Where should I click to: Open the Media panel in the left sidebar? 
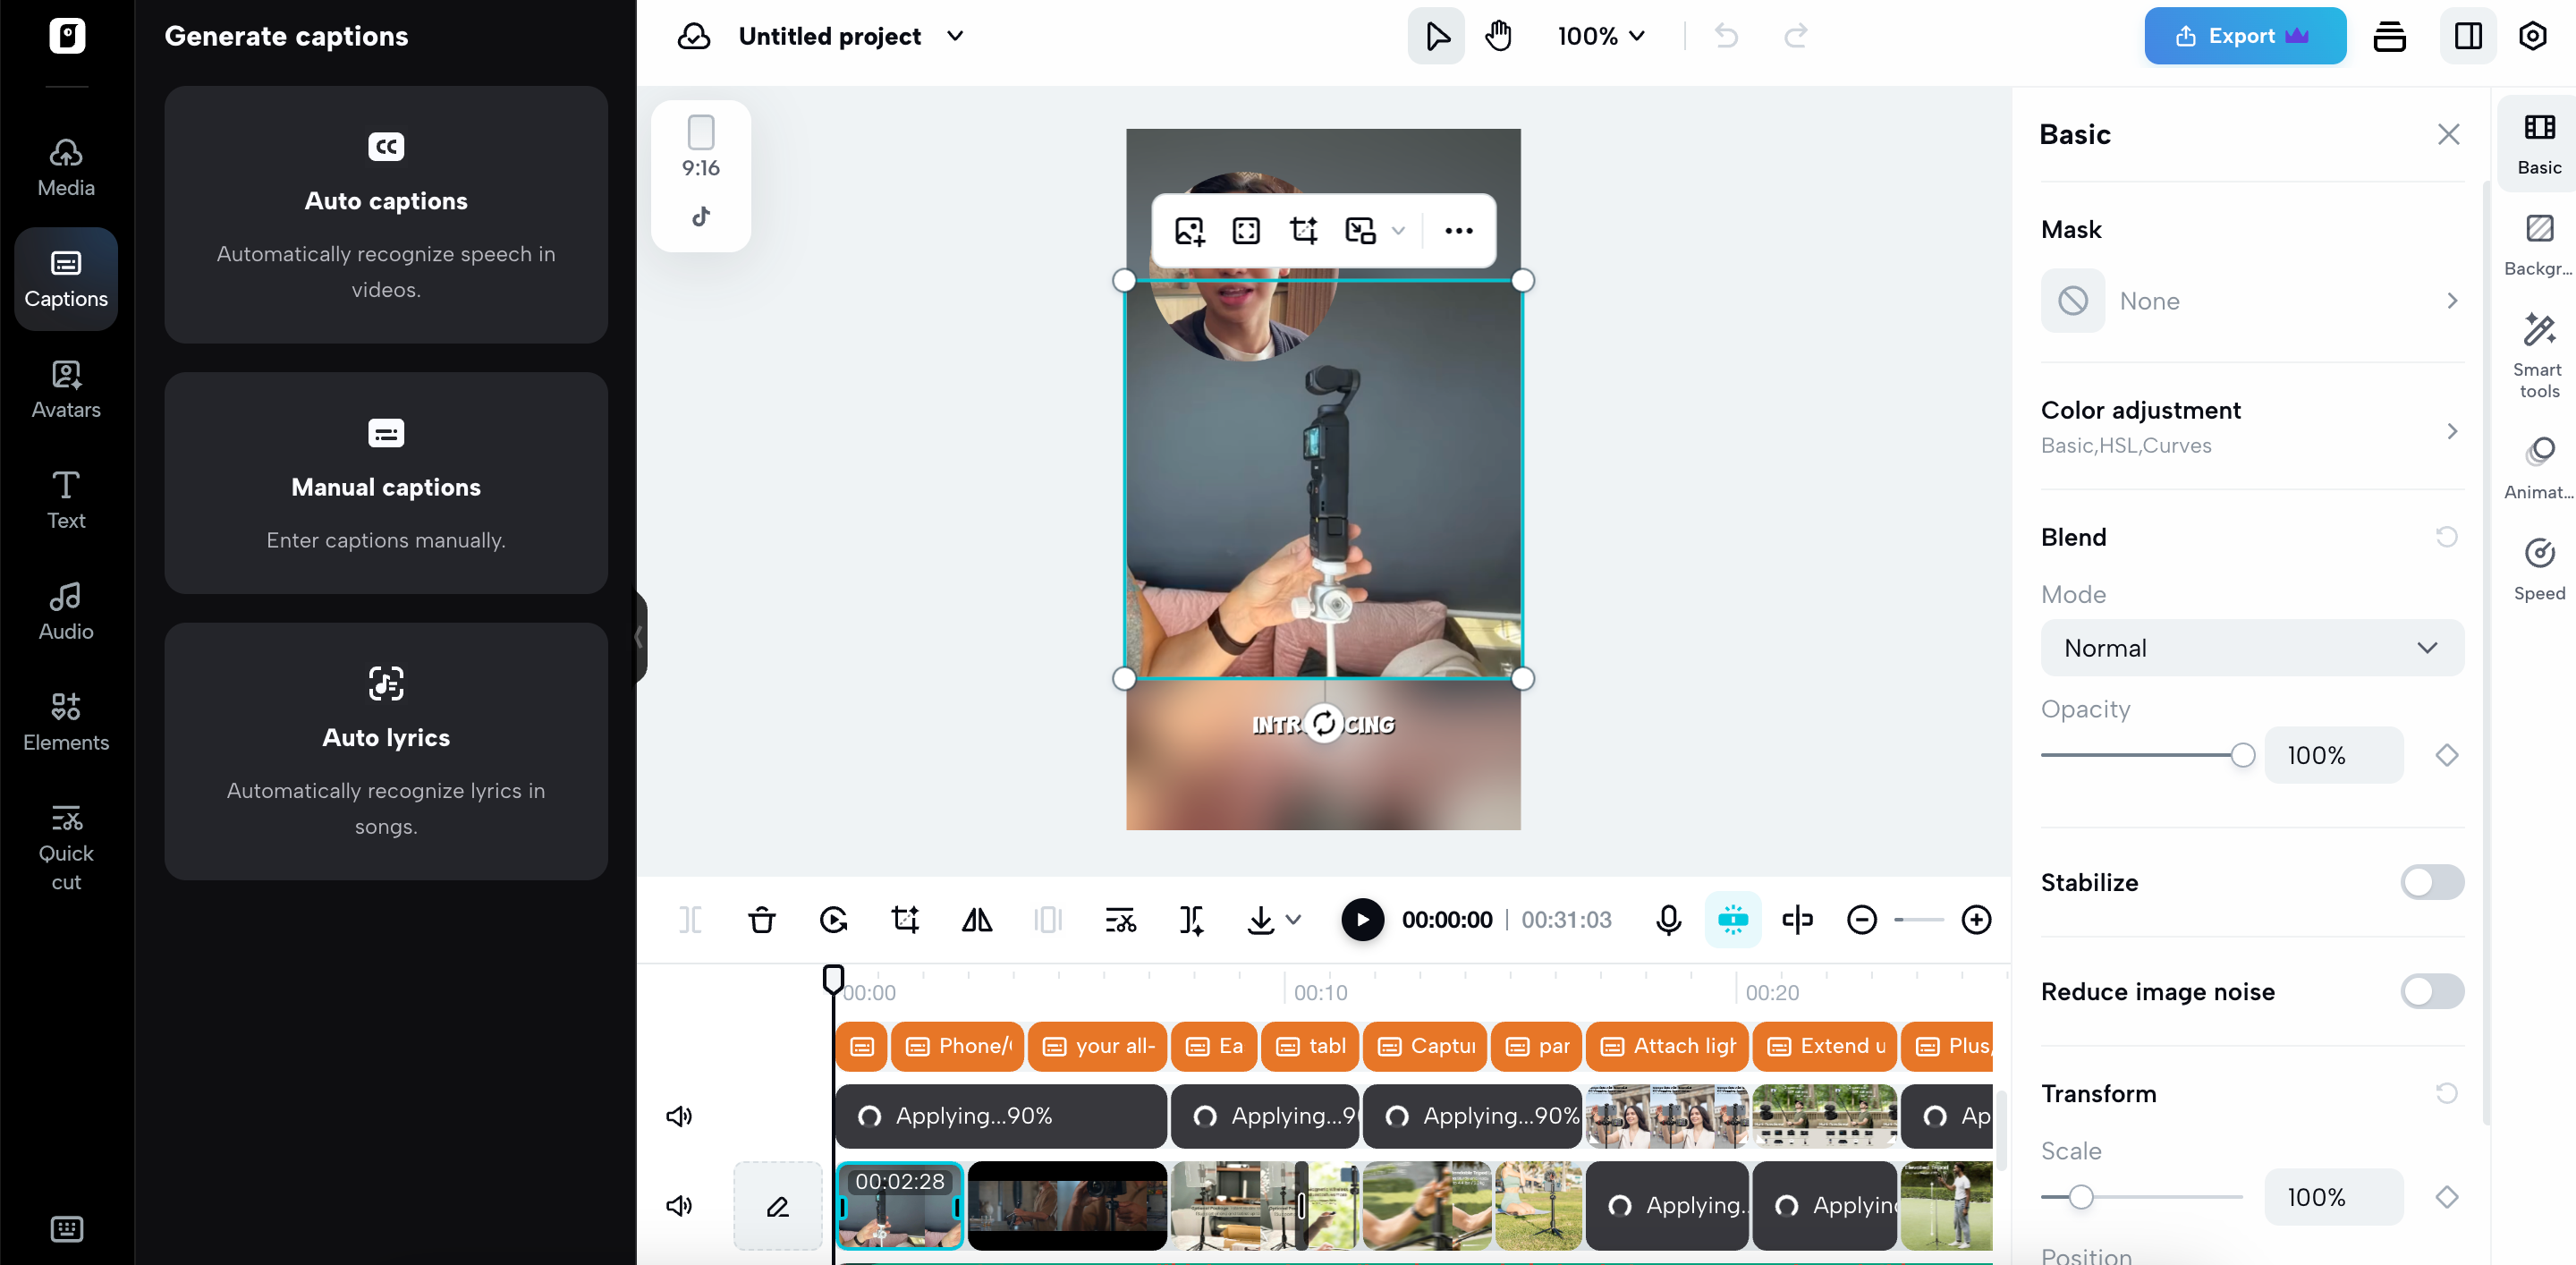tap(65, 166)
